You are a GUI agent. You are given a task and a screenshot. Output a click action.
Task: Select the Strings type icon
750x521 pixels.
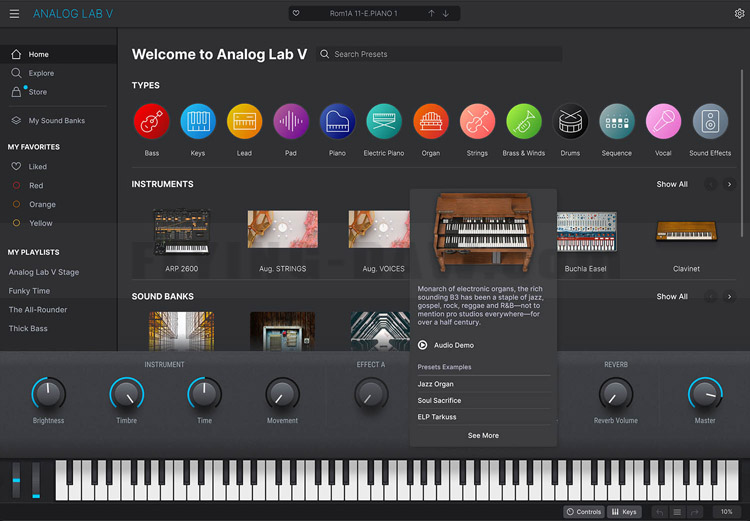477,122
